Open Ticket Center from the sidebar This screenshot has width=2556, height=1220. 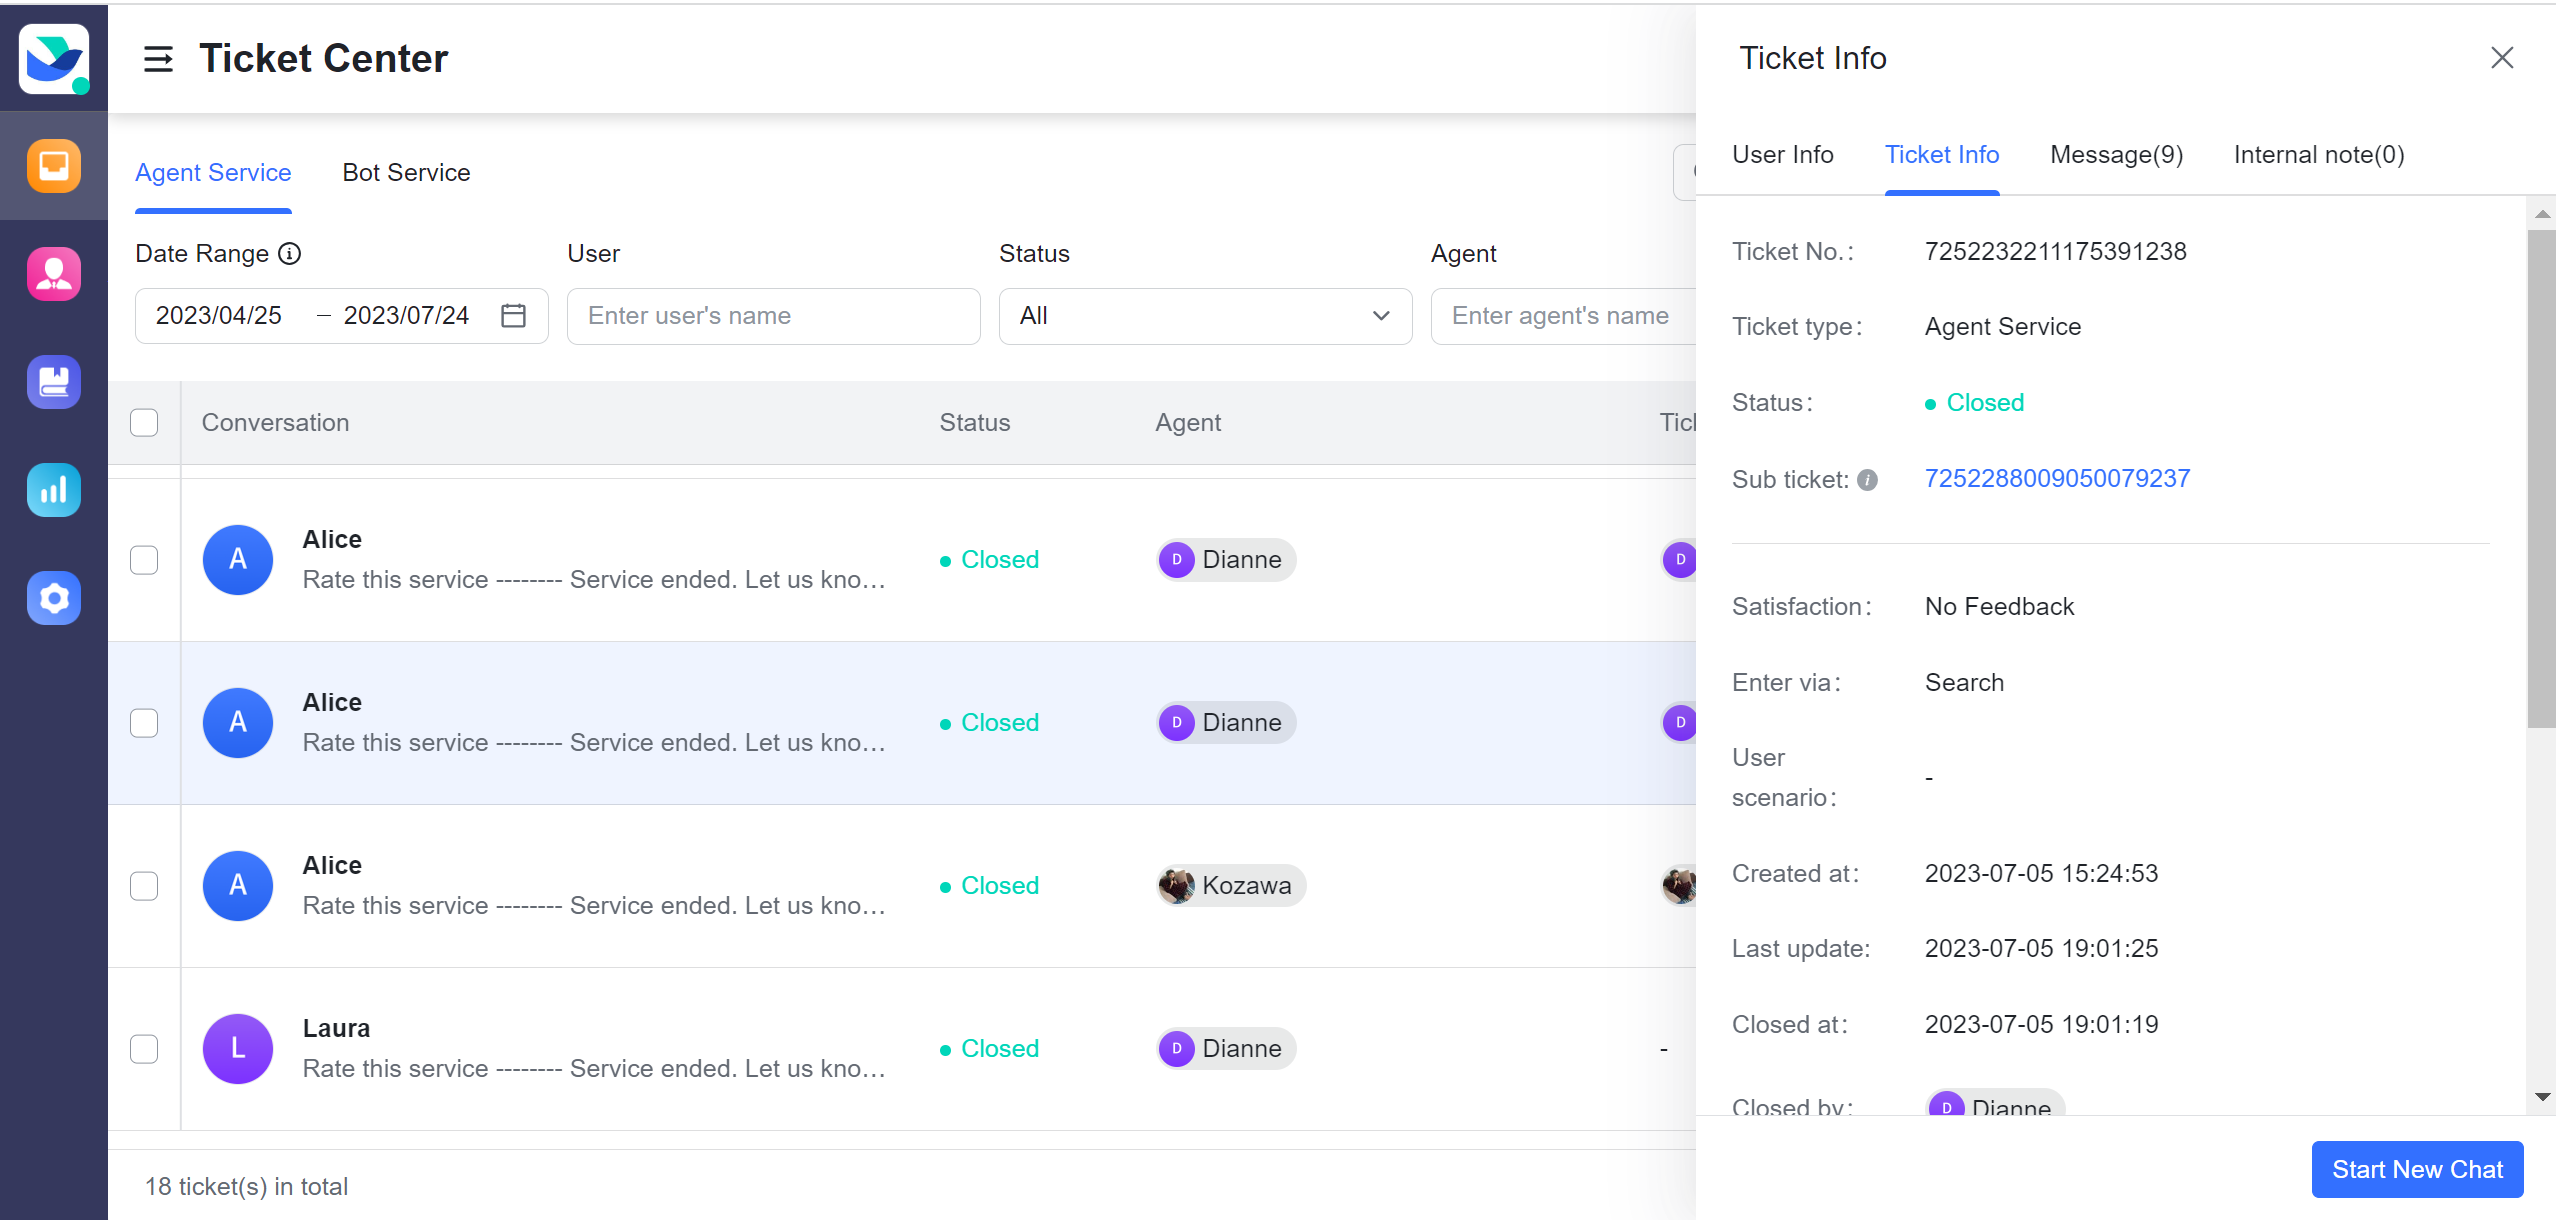(x=53, y=165)
